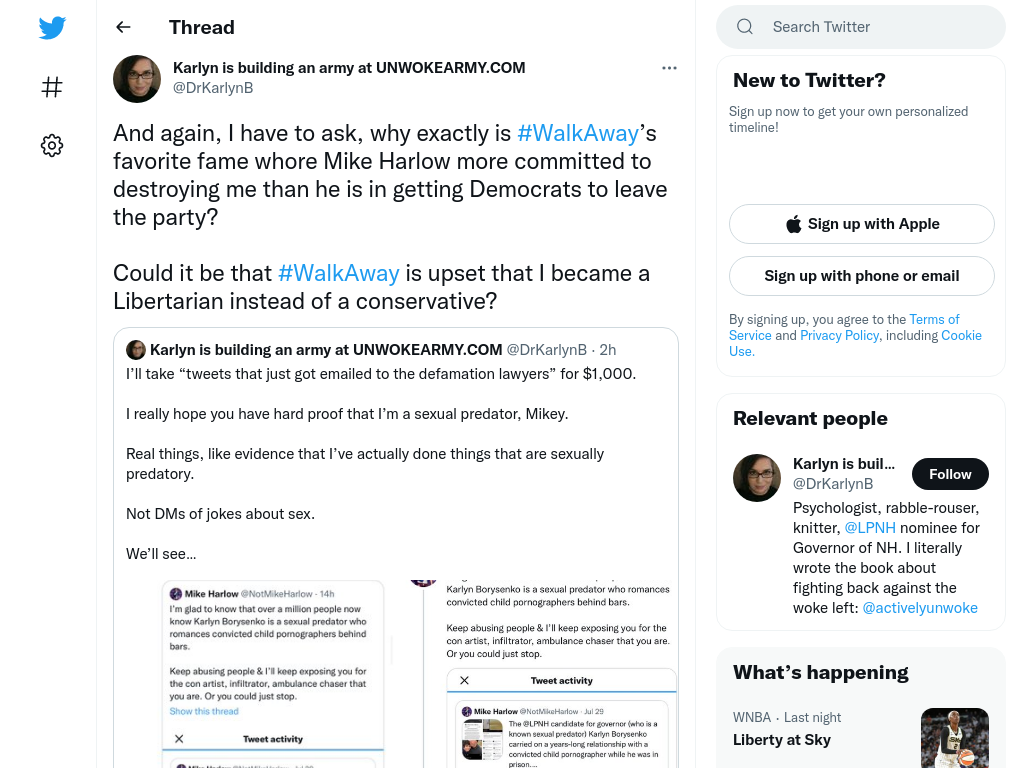Open the Settings gear icon
This screenshot has height=768, width=1024.
(x=52, y=145)
